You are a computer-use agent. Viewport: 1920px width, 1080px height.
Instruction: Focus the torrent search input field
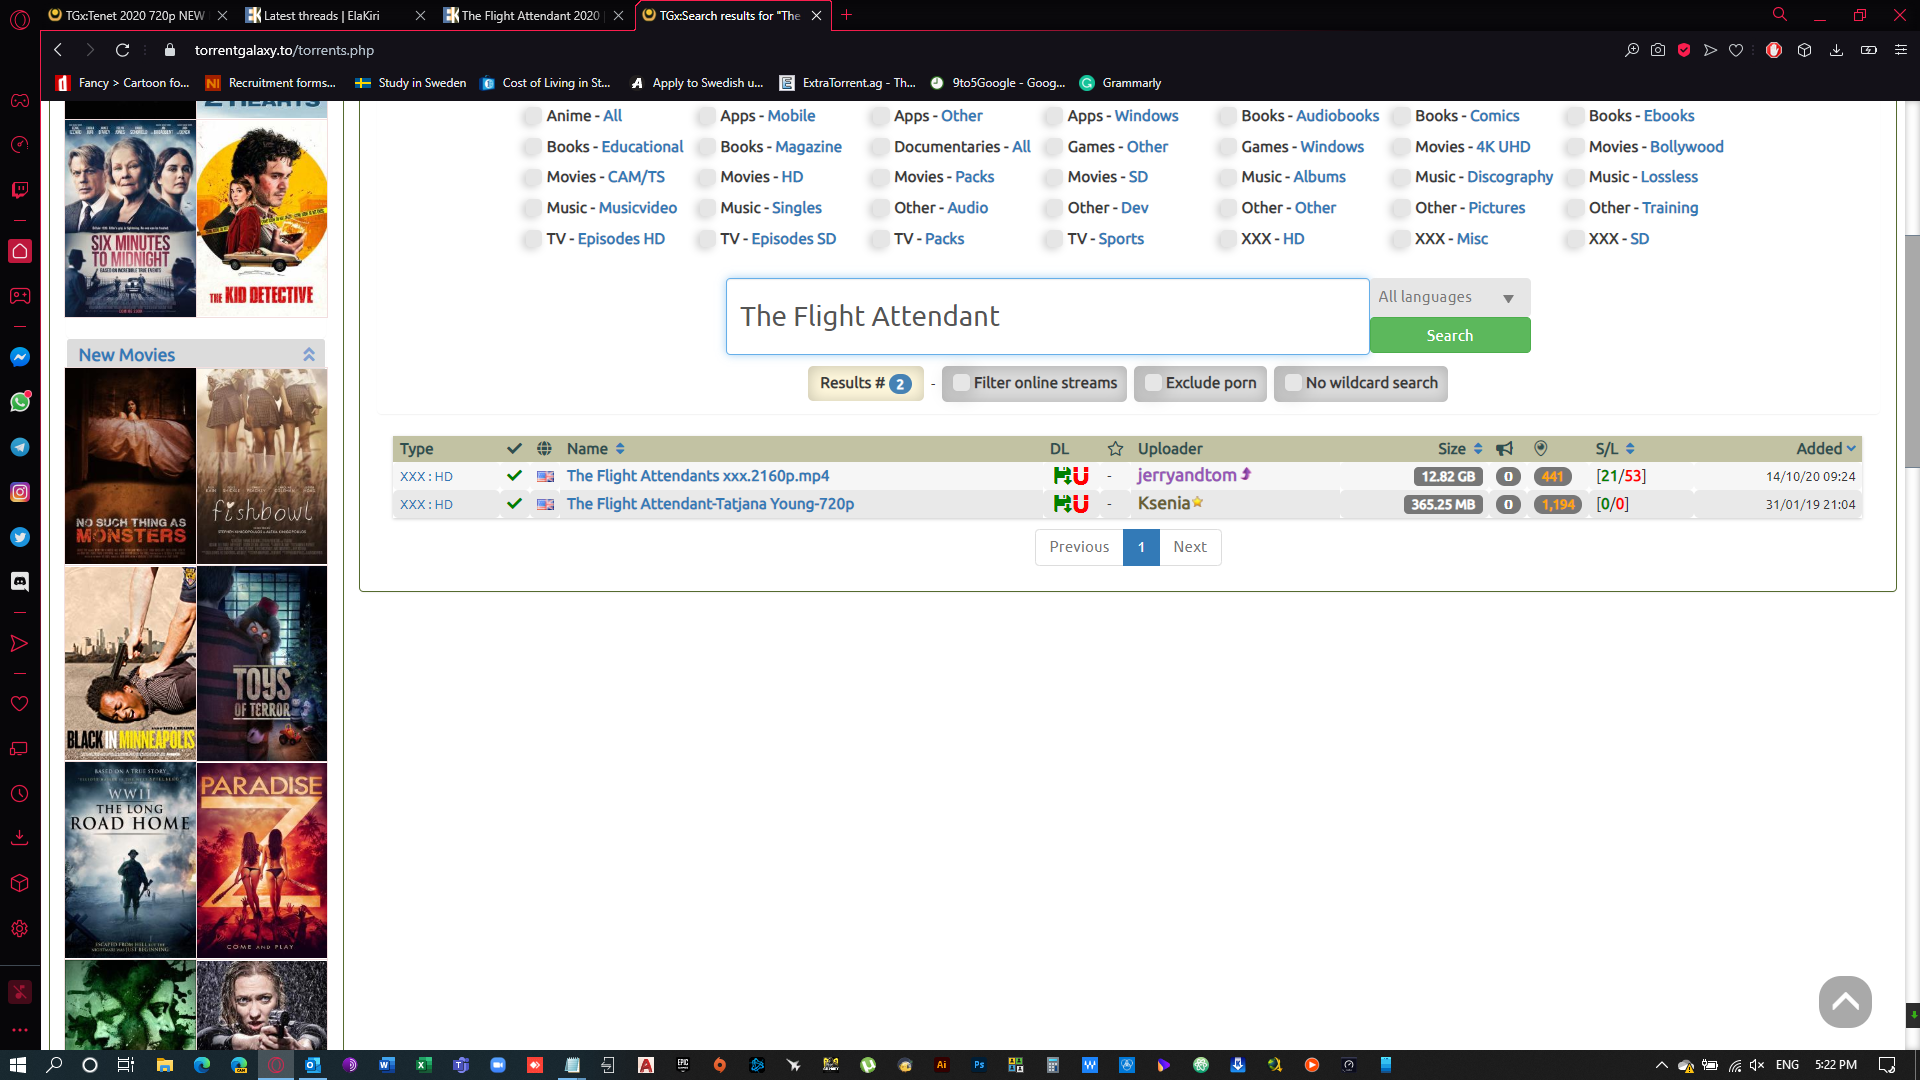pos(1047,316)
